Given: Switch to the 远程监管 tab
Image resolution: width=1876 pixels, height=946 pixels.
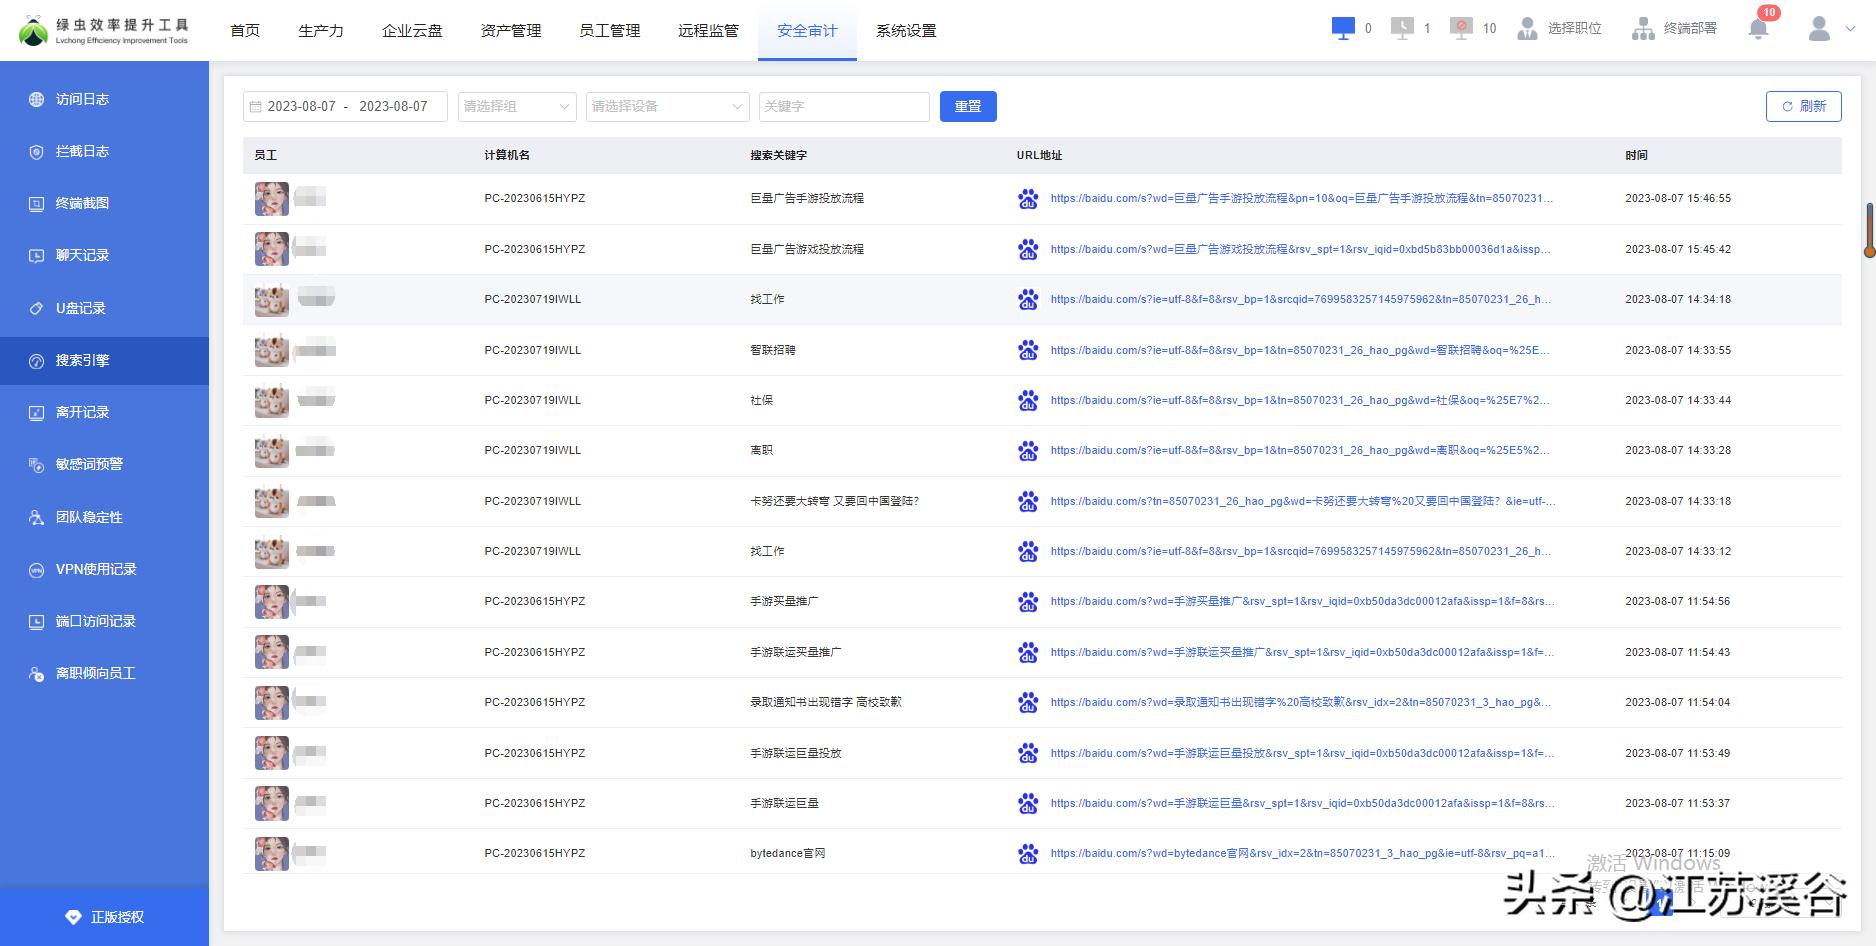Looking at the screenshot, I should coord(707,31).
